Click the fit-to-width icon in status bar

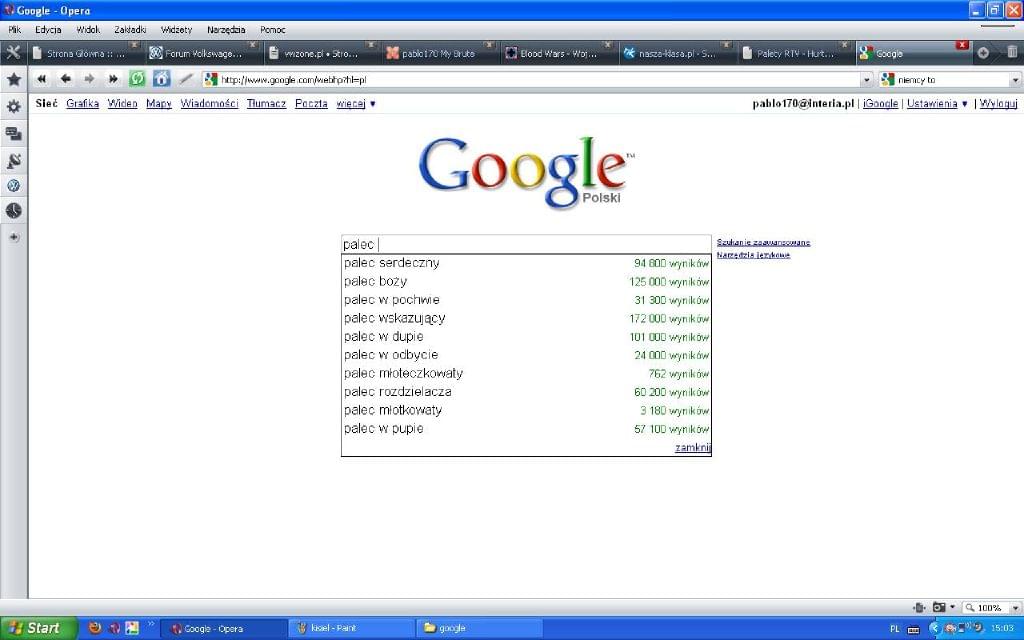pyautogui.click(x=920, y=607)
